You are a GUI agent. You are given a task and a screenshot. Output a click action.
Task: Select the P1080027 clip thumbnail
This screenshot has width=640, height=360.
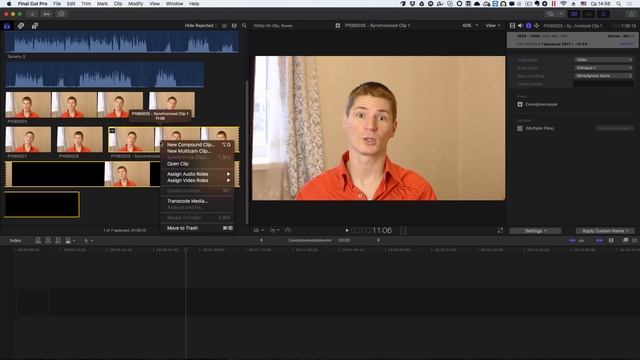coord(28,140)
